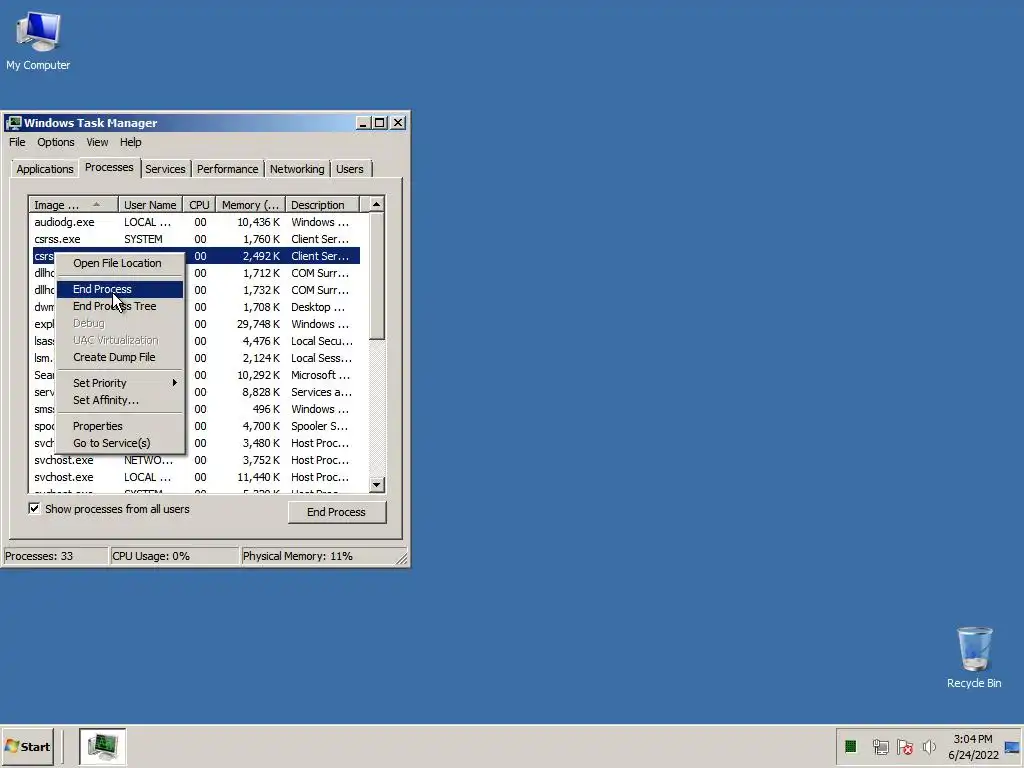Image resolution: width=1024 pixels, height=768 pixels.
Task: Maximize the Windows Task Manager window
Action: click(379, 123)
